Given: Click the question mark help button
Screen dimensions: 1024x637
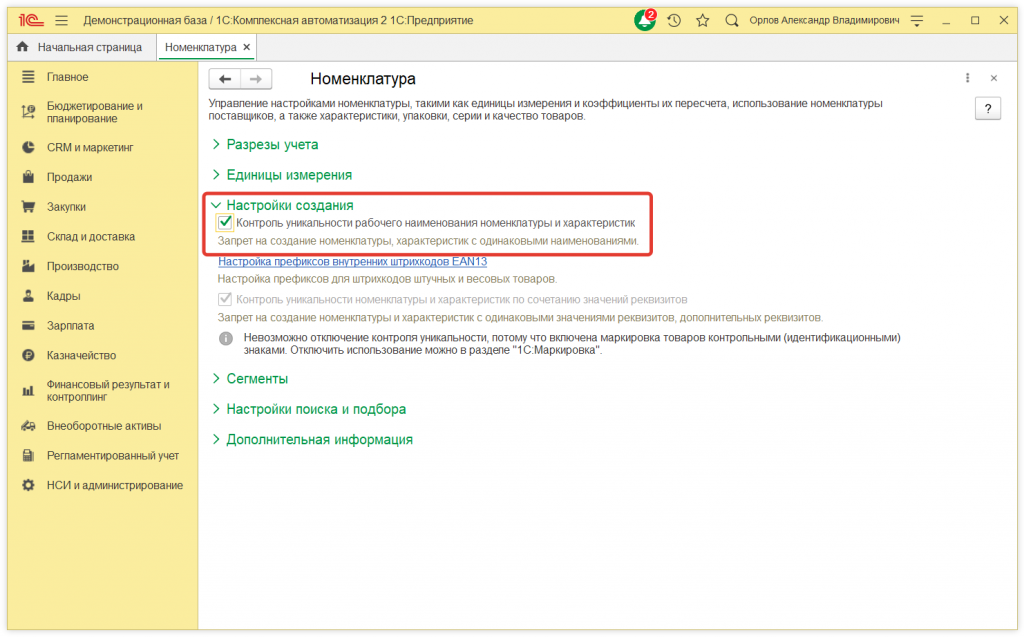Looking at the screenshot, I should tap(987, 108).
